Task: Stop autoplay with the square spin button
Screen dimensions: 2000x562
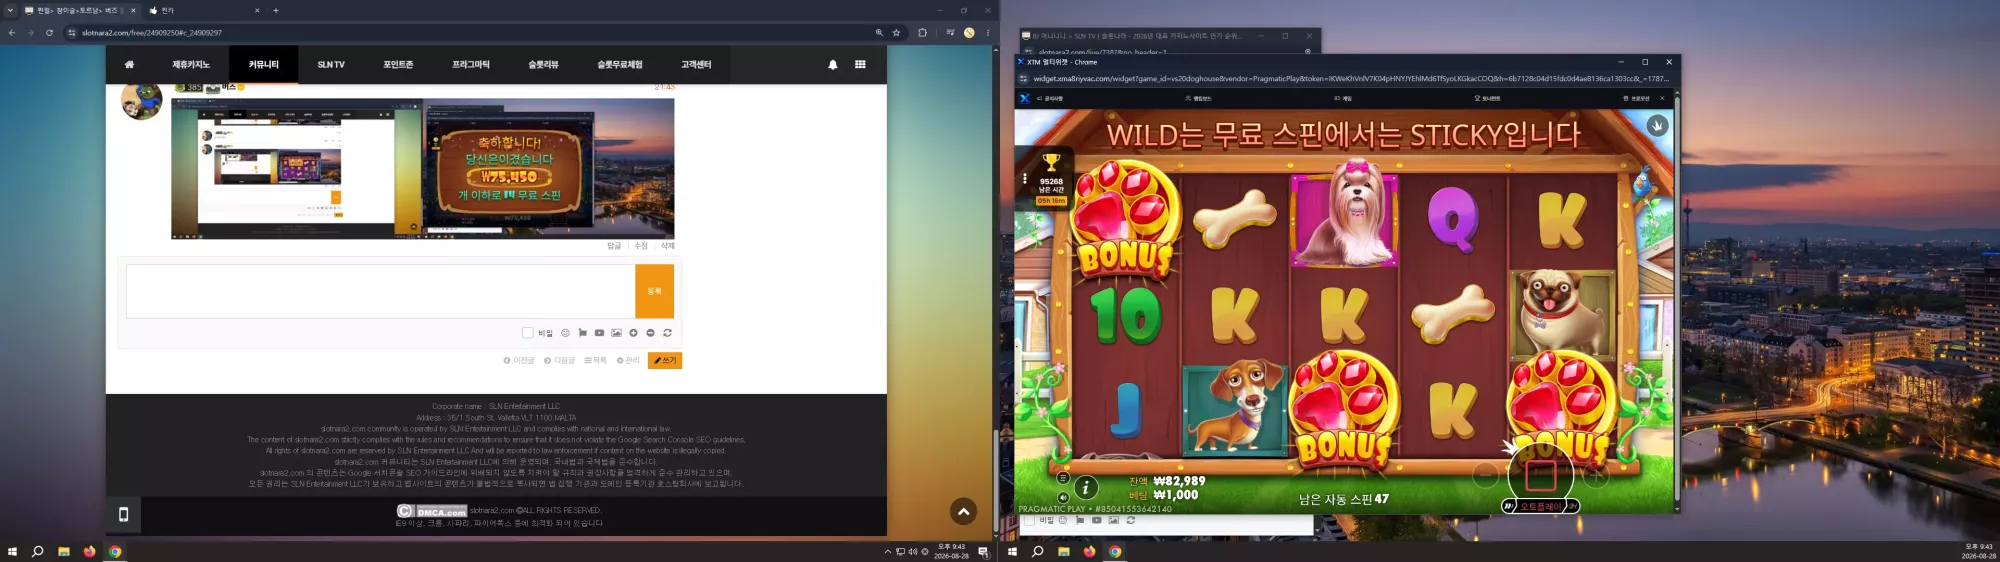Action: pos(1540,475)
